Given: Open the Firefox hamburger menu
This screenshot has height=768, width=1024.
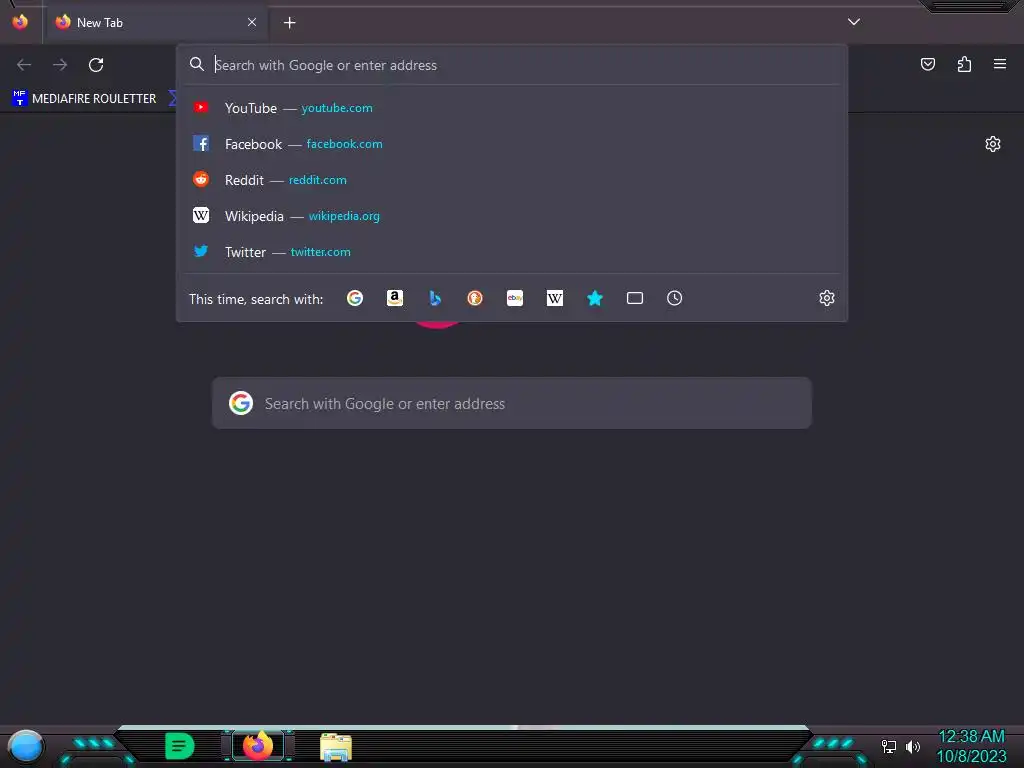Looking at the screenshot, I should click(999, 64).
